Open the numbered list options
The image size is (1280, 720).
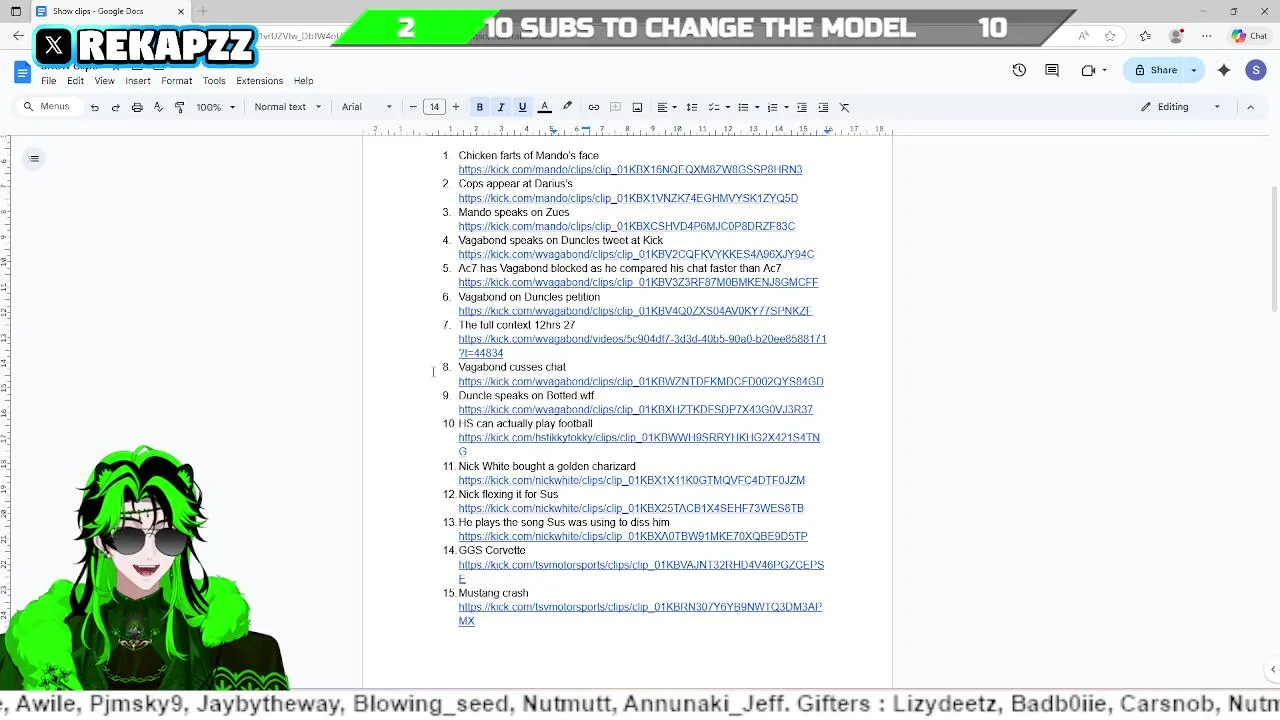point(777,107)
